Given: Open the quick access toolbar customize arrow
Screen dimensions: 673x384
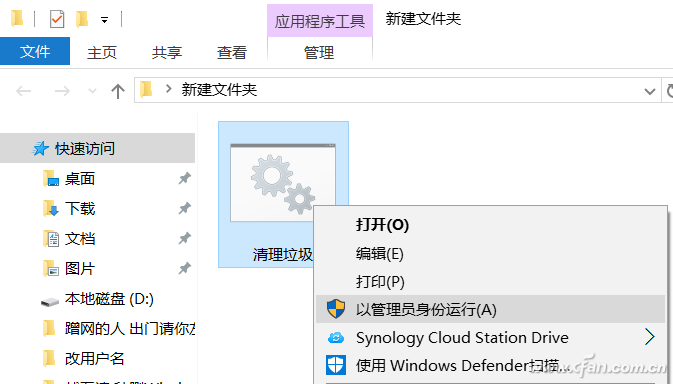Looking at the screenshot, I should click(104, 20).
